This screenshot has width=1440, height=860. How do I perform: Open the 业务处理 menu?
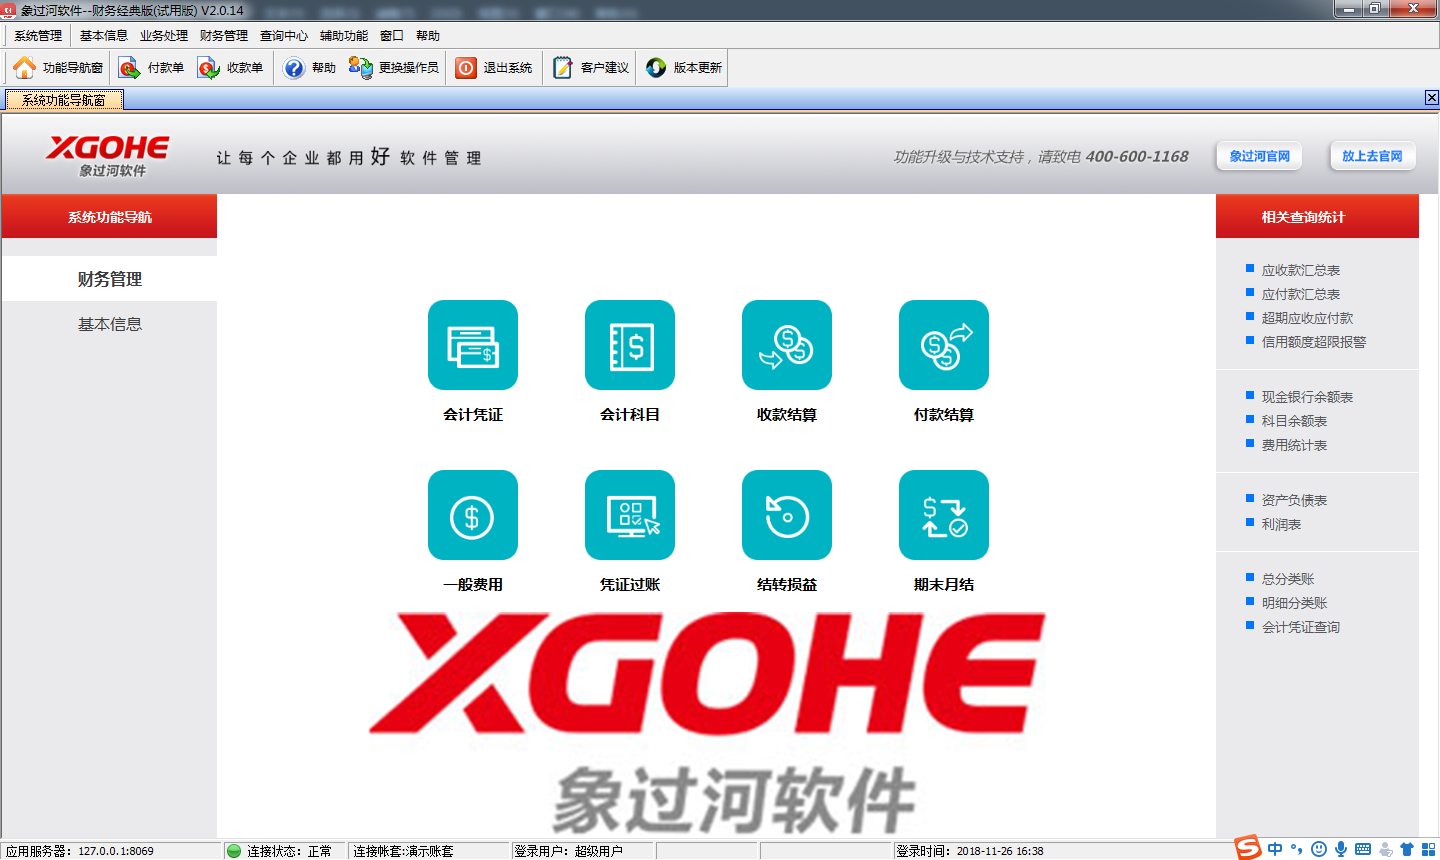tap(164, 36)
